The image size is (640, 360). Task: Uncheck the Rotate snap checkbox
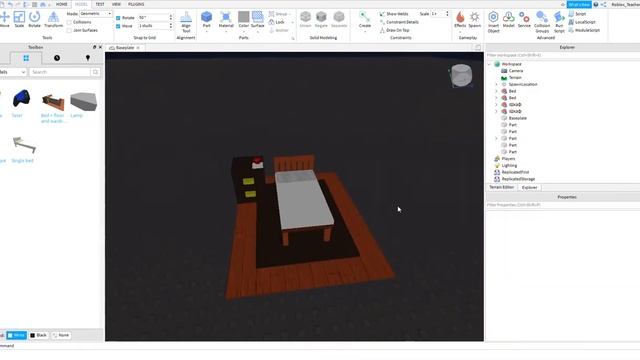pyautogui.click(x=118, y=18)
